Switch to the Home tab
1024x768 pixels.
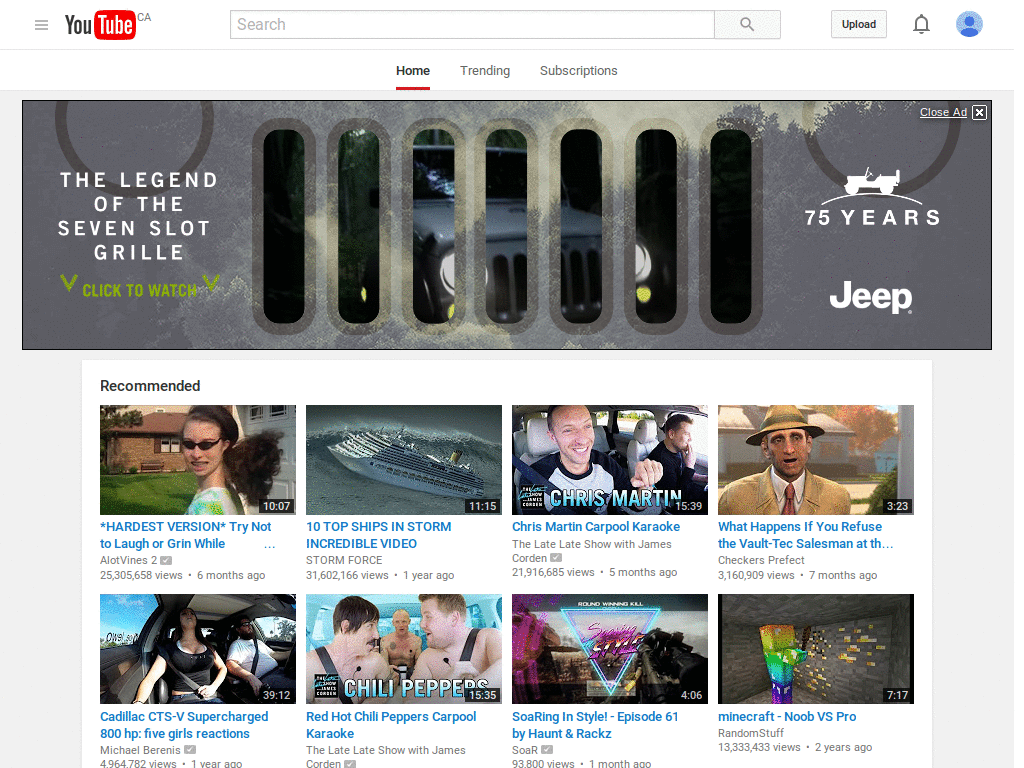[413, 71]
